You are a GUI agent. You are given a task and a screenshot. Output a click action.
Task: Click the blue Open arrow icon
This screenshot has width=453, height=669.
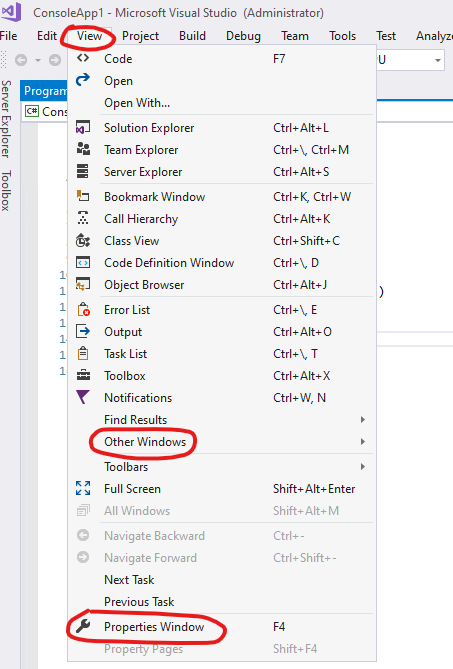pos(83,80)
